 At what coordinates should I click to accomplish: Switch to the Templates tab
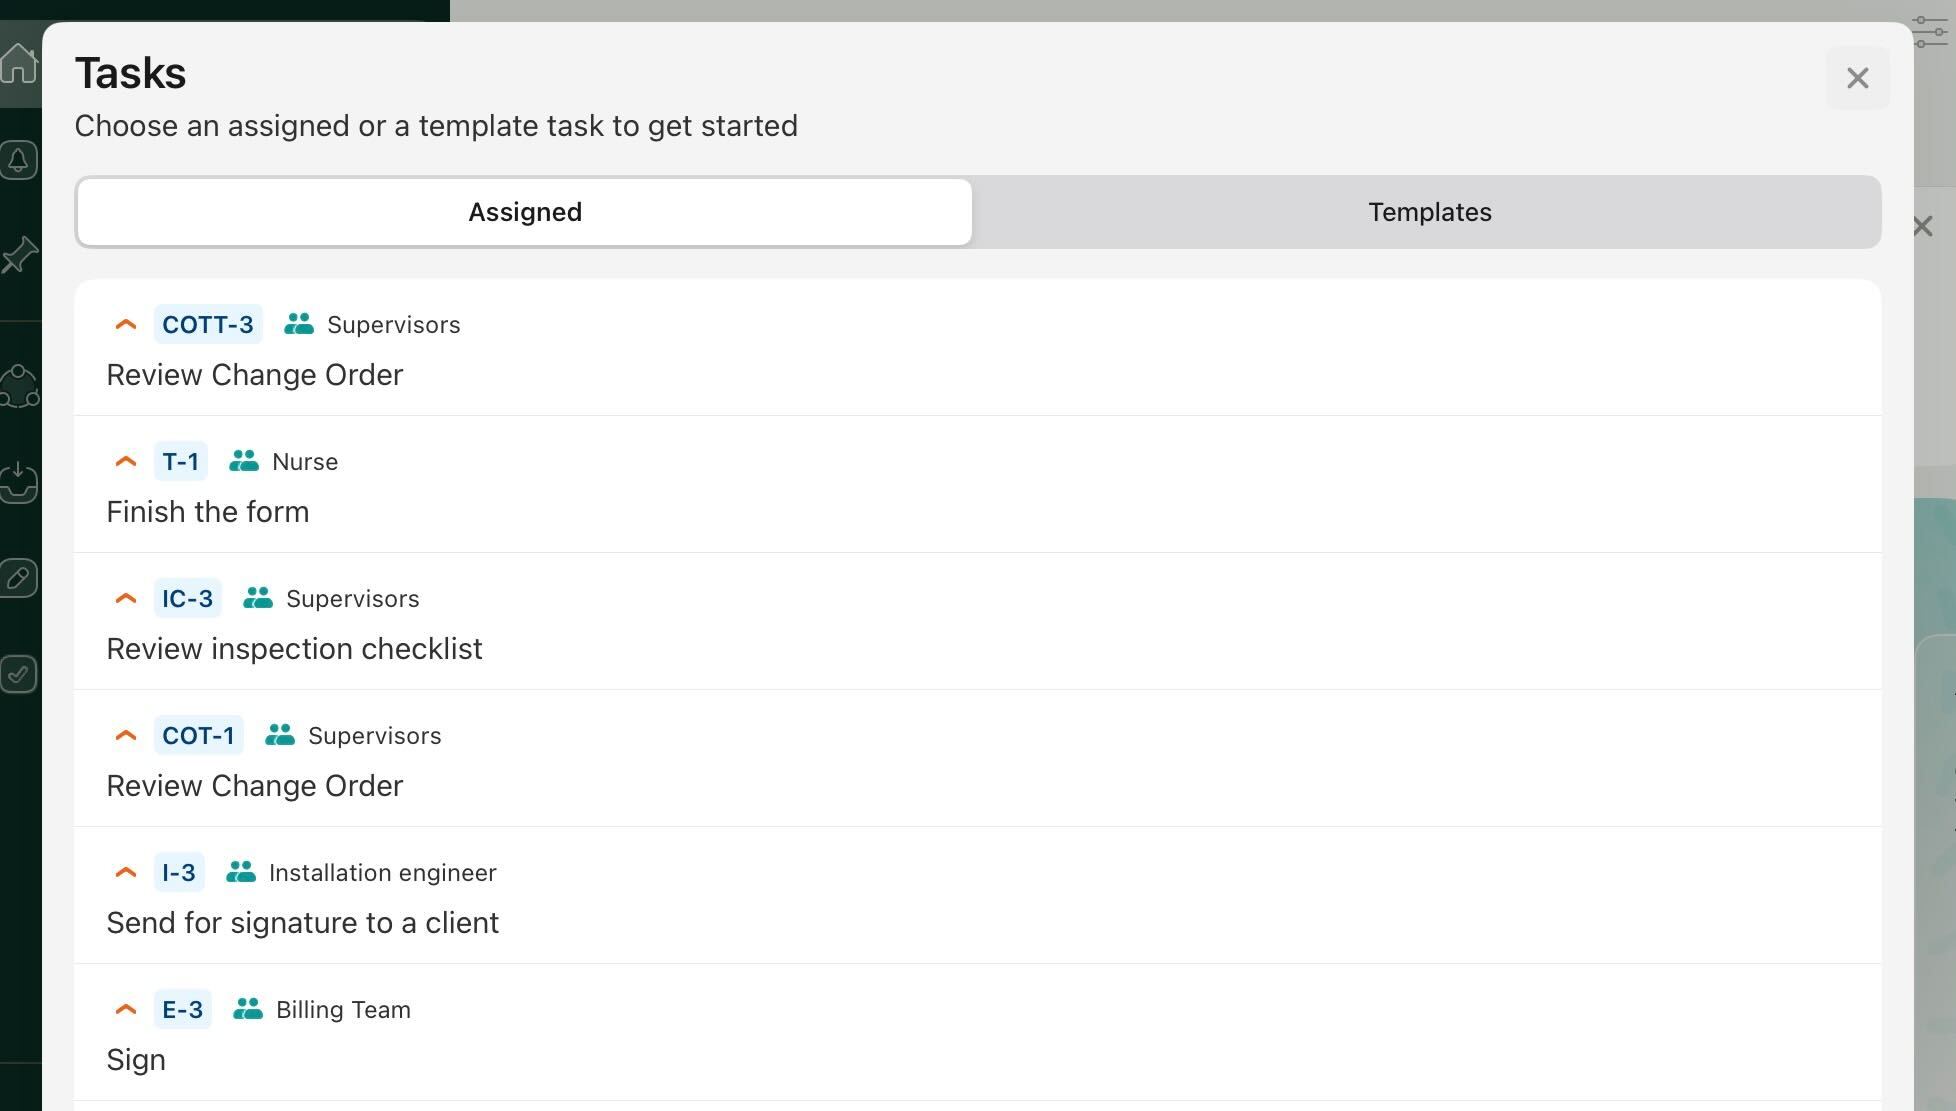tap(1428, 212)
